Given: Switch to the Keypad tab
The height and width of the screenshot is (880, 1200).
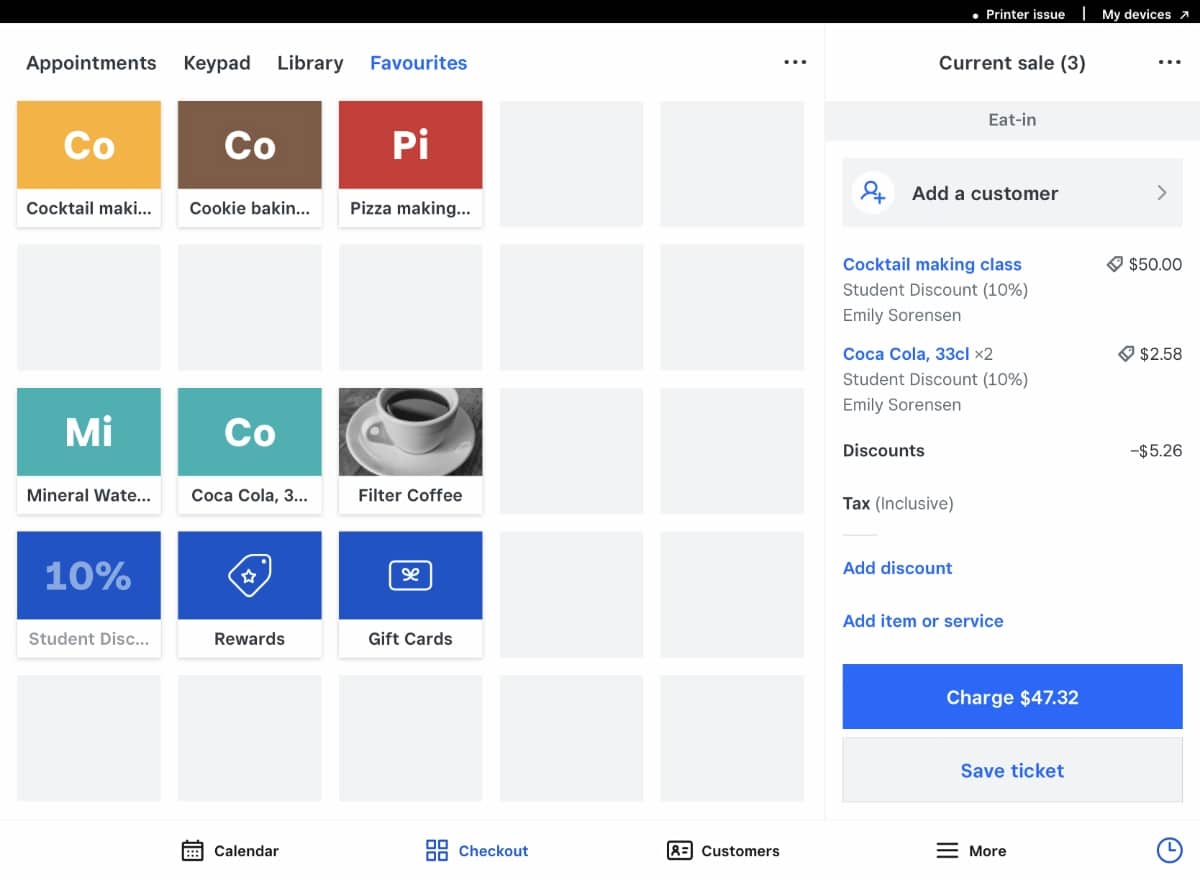Looking at the screenshot, I should pyautogui.click(x=217, y=63).
